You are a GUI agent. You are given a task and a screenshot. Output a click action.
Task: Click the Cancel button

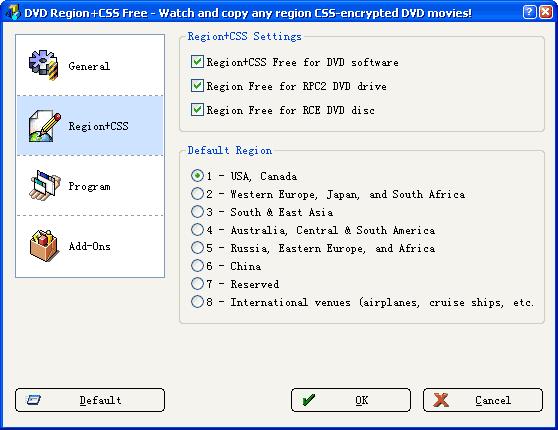pyautogui.click(x=483, y=400)
